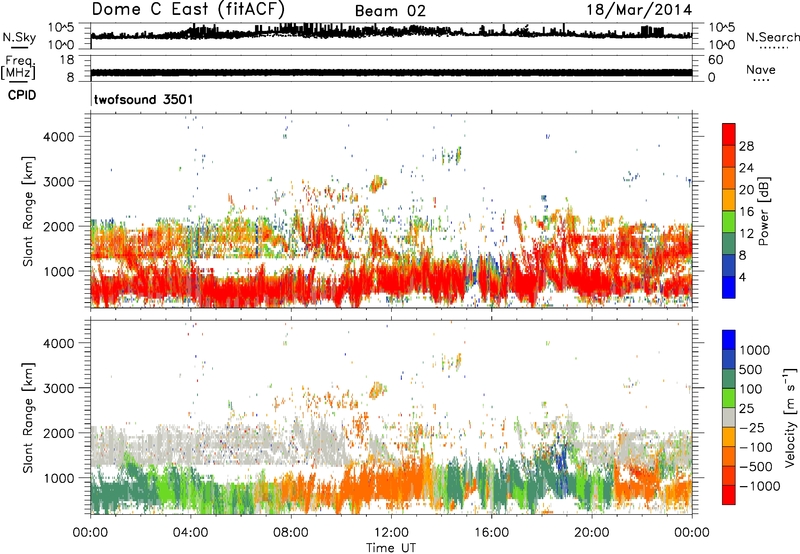Select the power swatch between 24 and 28 dB
The height and width of the screenshot is (554, 800).
pos(729,157)
